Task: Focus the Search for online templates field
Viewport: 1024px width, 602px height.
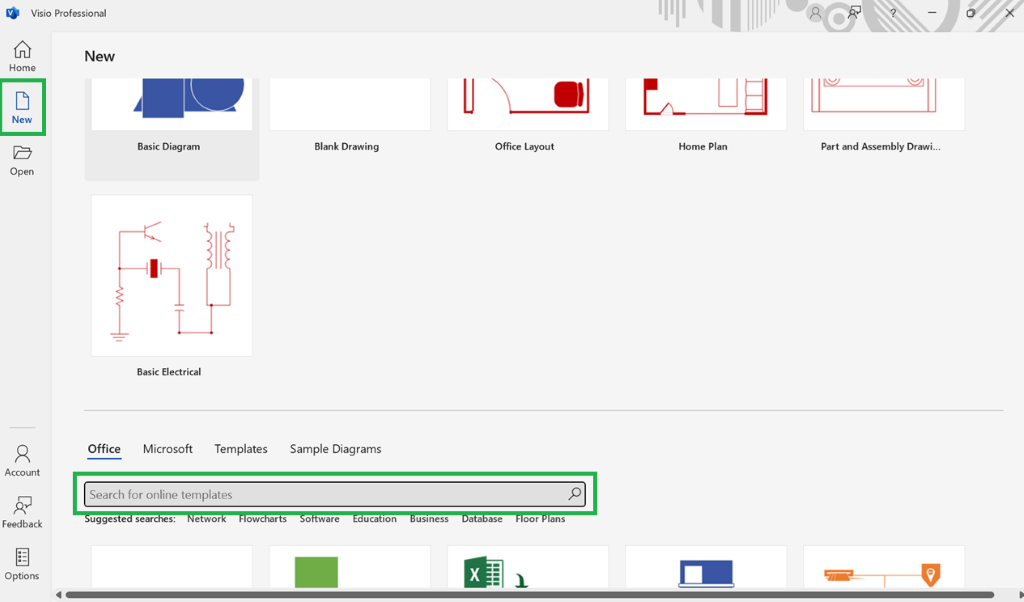Action: tap(334, 494)
